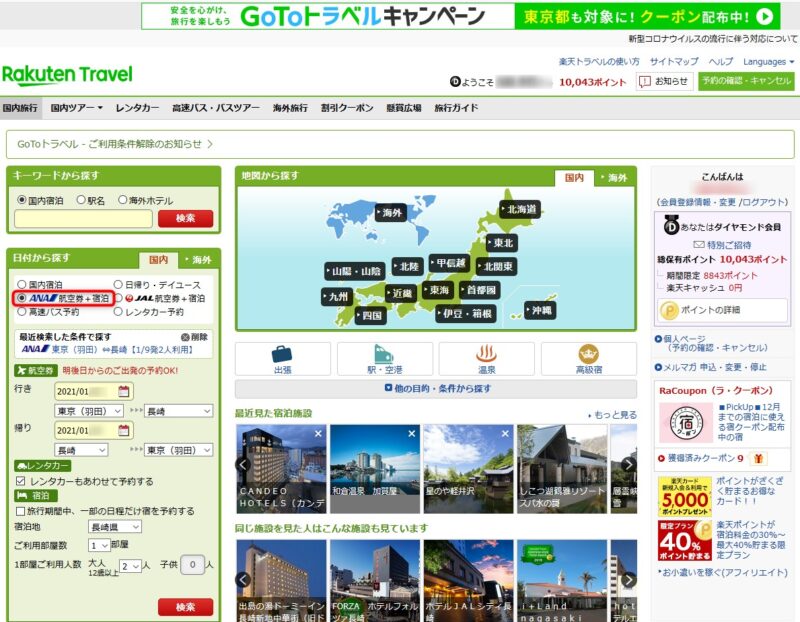Open the 海外旅行 nav menu
This screenshot has width=800, height=622.
click(x=290, y=108)
